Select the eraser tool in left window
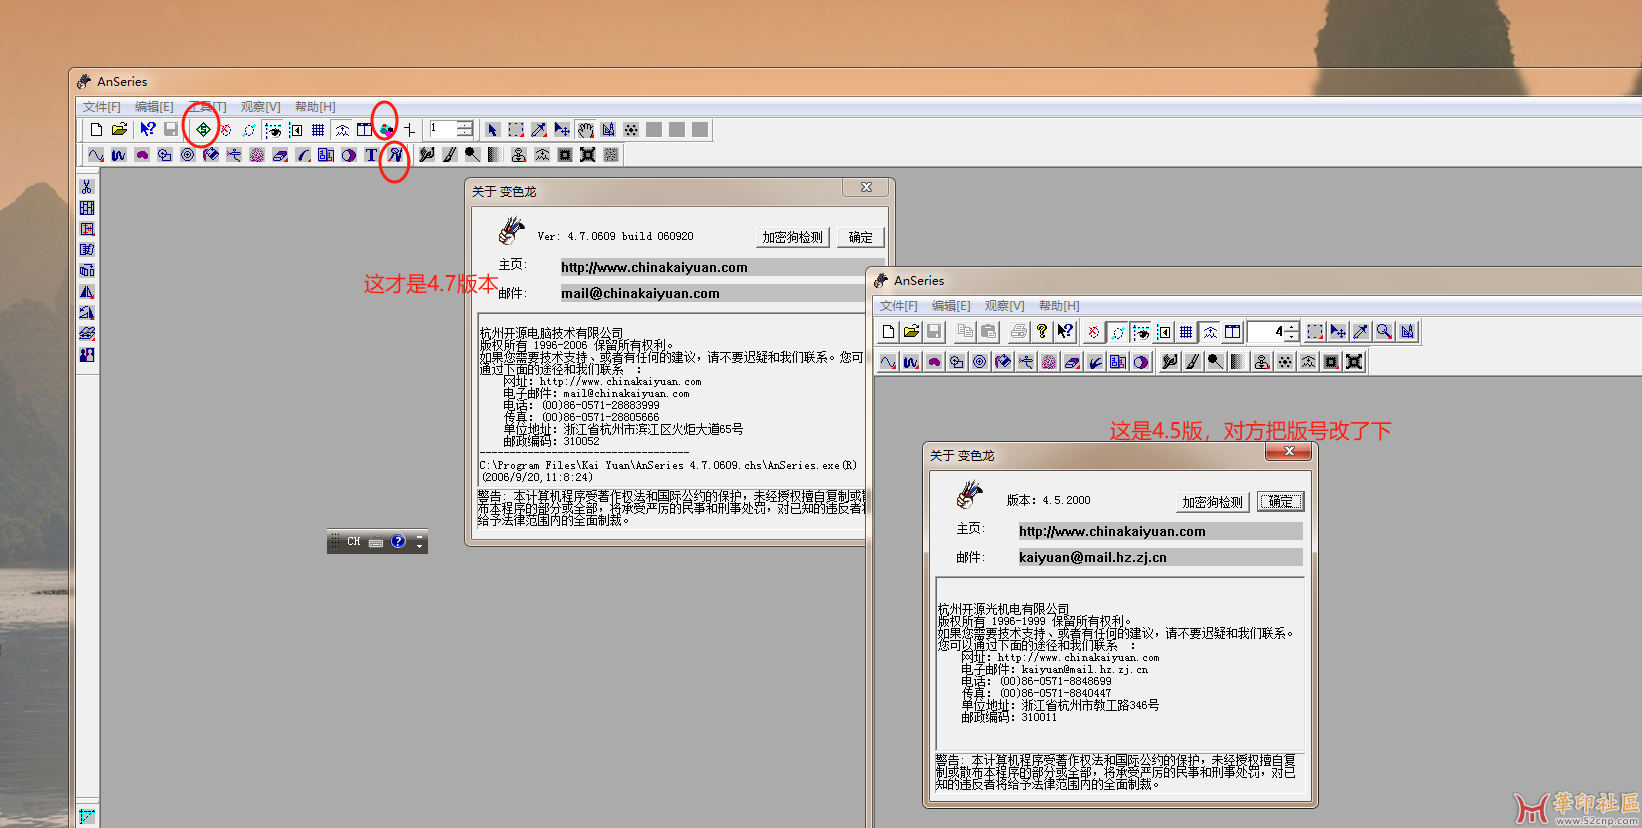 pos(280,155)
